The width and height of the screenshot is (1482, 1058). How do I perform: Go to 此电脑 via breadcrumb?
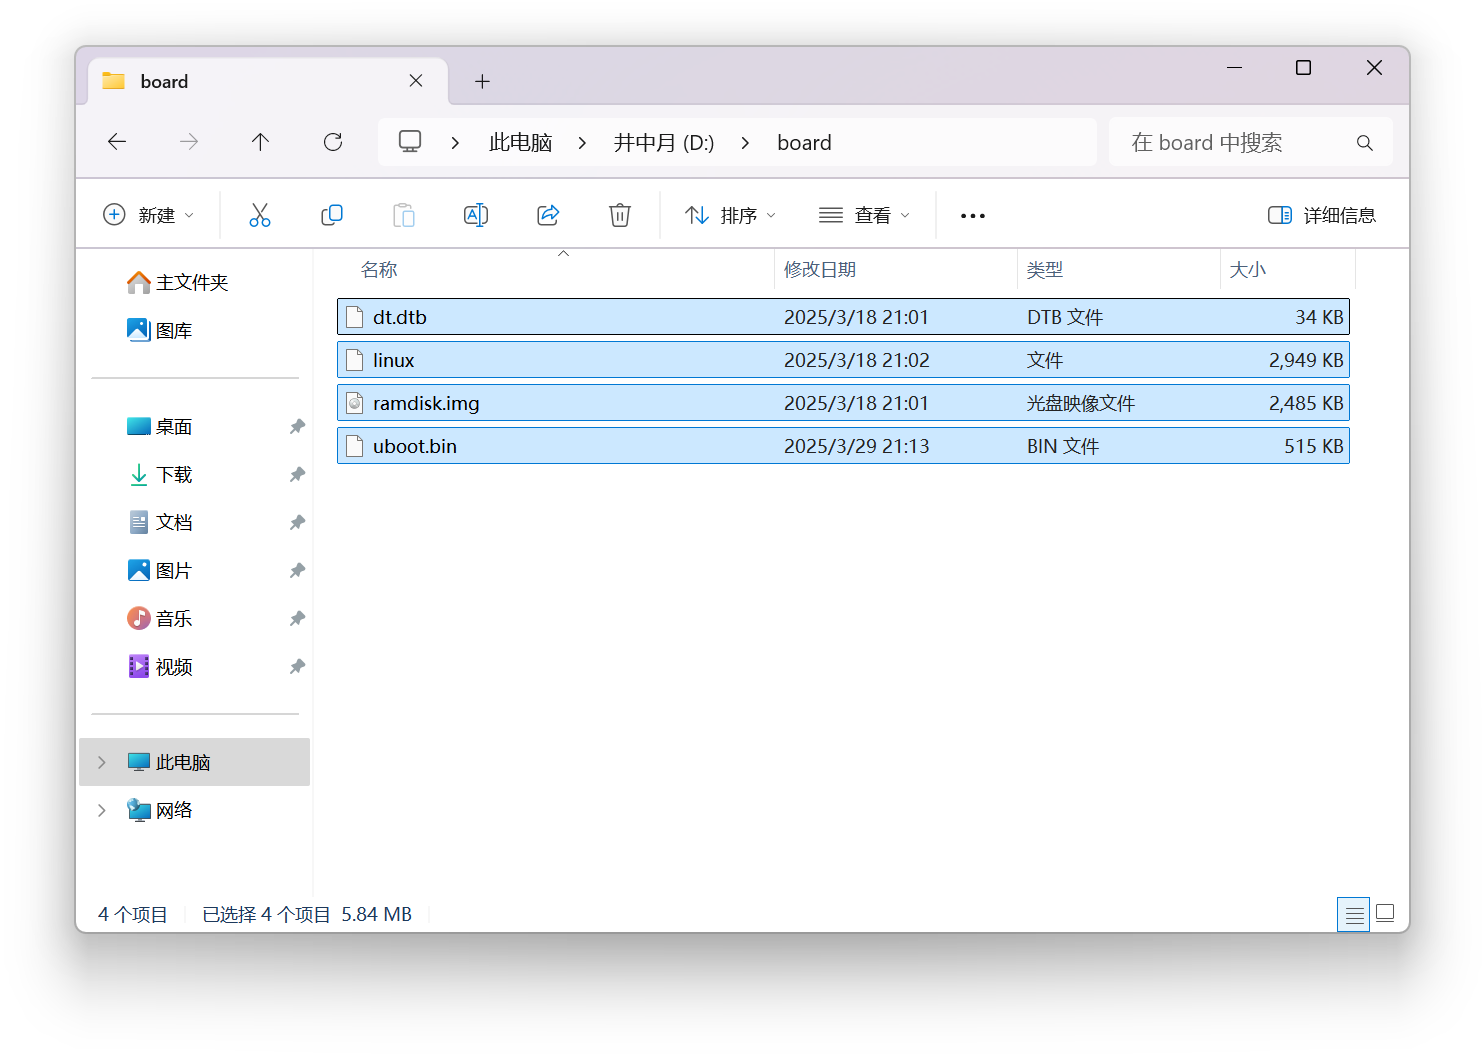pos(520,142)
